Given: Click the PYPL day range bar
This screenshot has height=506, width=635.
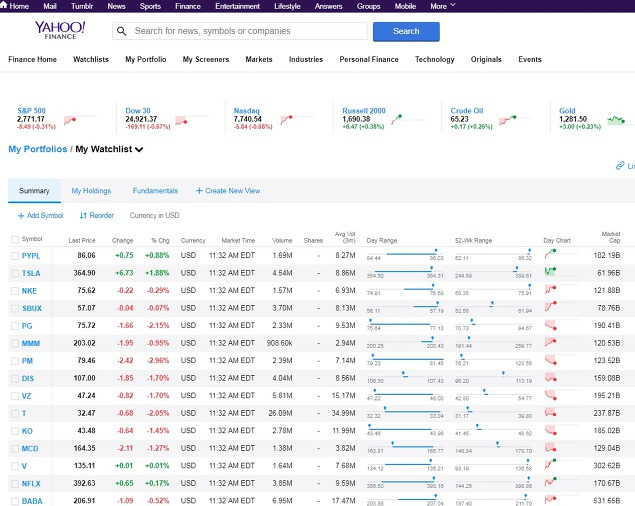Looking at the screenshot, I should coord(405,254).
